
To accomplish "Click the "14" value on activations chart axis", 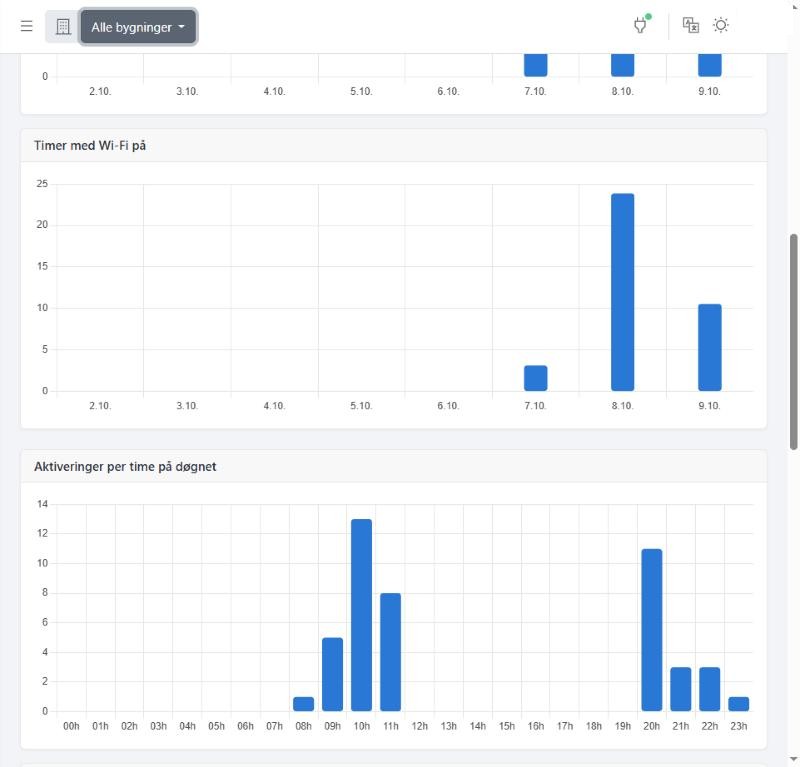I will coord(42,504).
